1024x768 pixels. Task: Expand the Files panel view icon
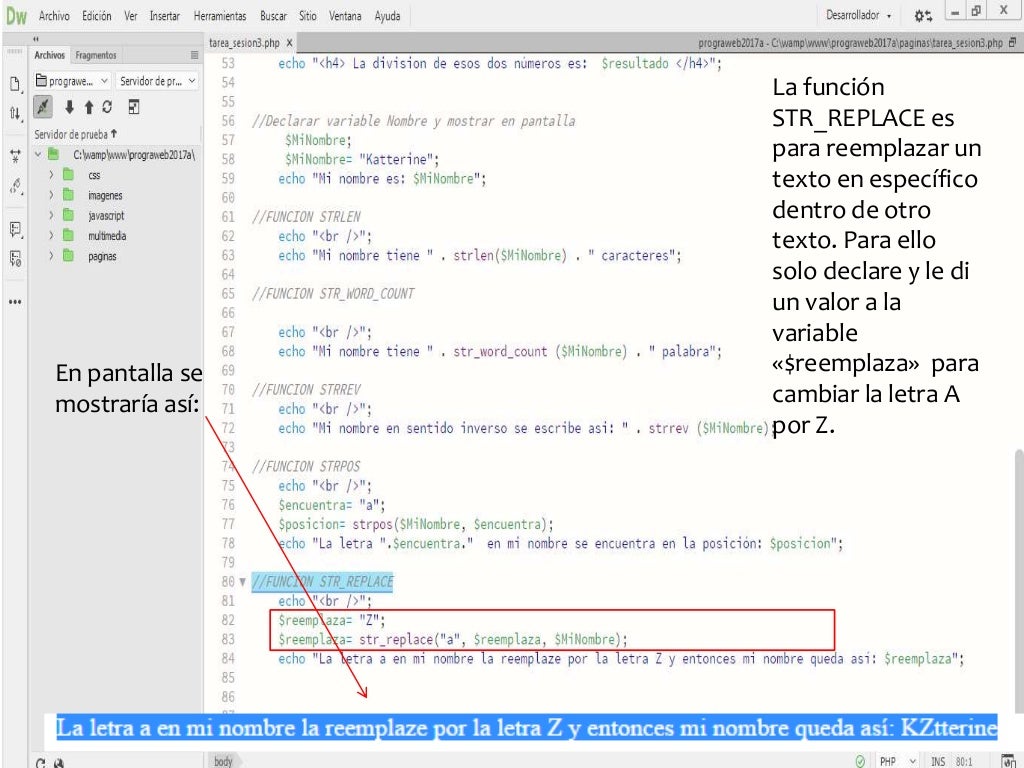[134, 107]
